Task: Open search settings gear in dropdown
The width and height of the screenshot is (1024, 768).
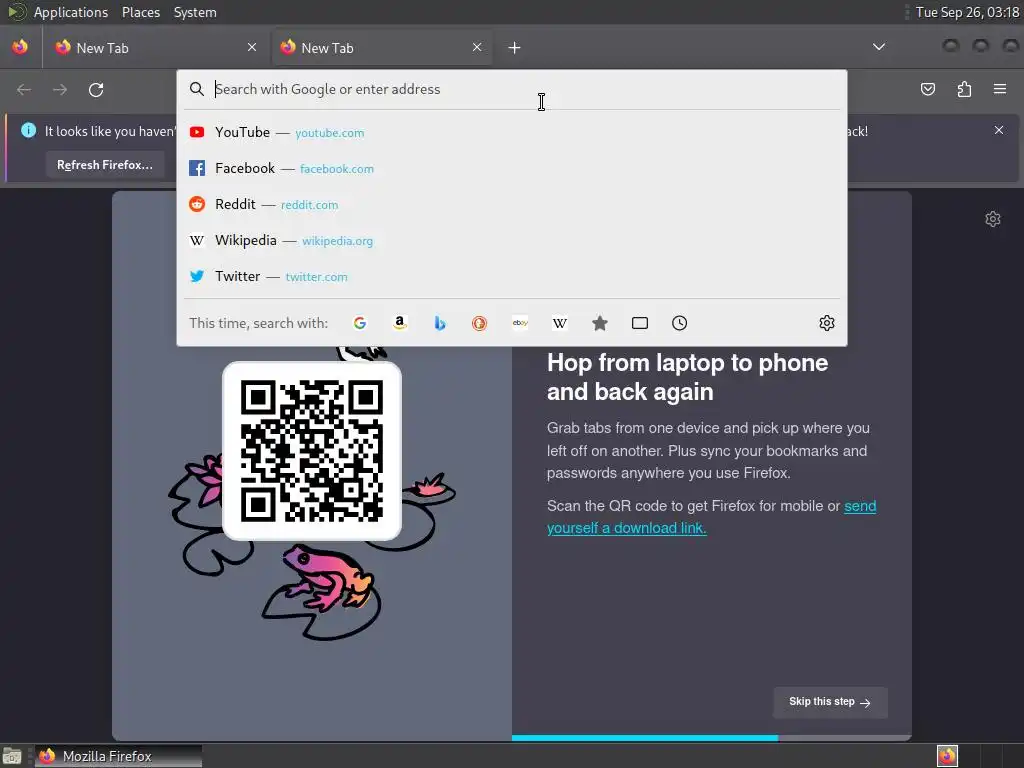Action: tap(827, 323)
